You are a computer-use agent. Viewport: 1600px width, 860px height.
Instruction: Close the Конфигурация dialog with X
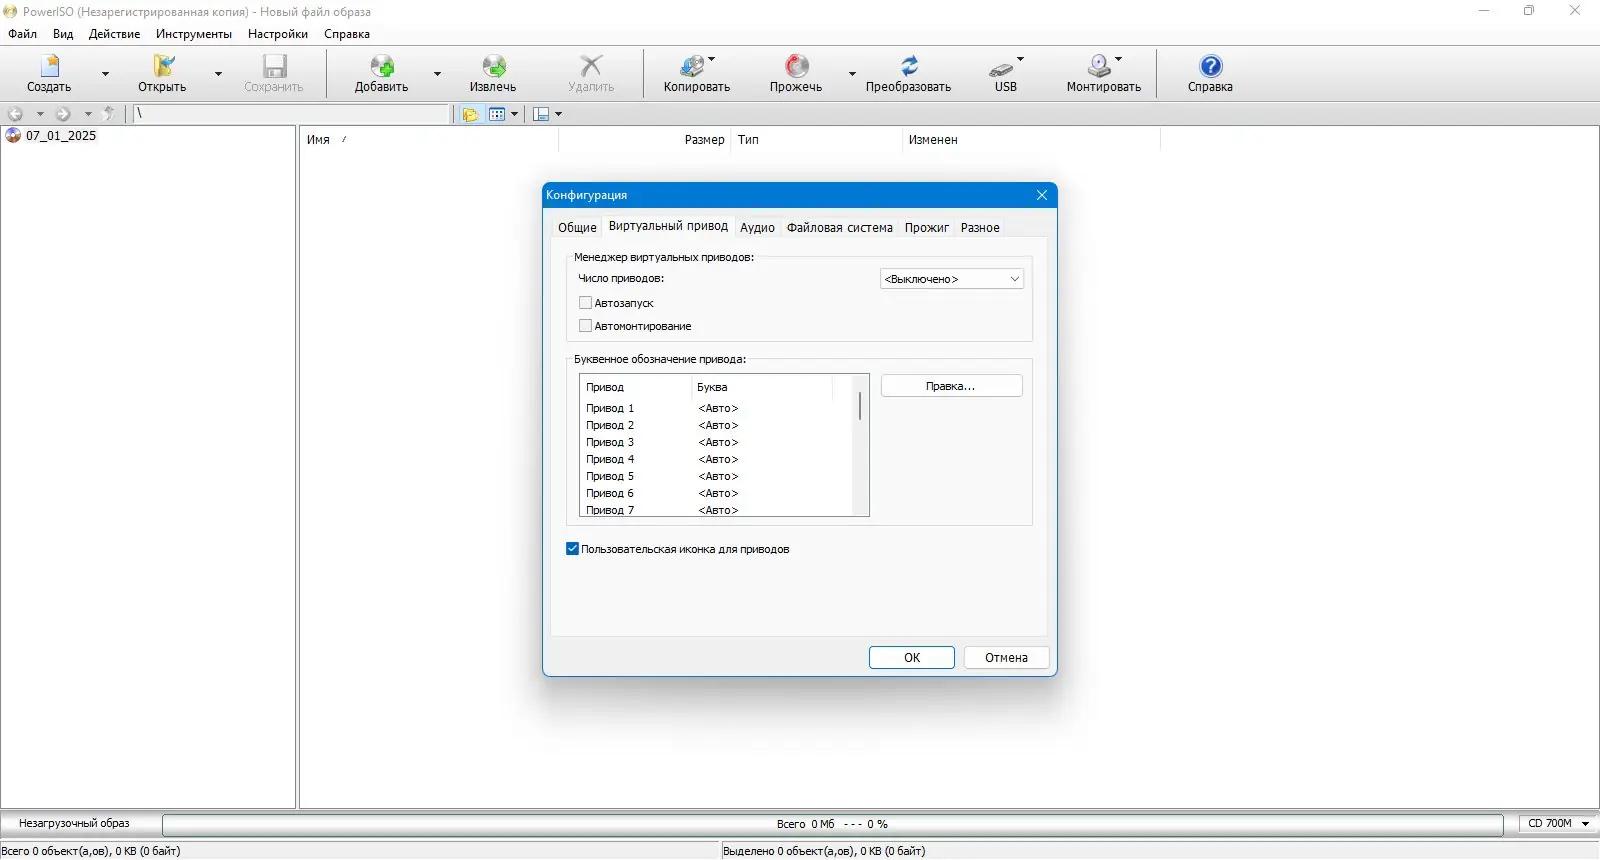pos(1042,195)
